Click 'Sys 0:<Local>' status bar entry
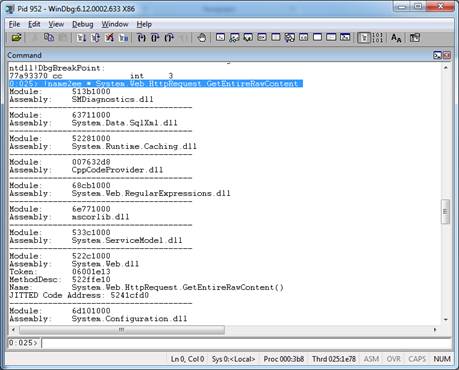This screenshot has width=459, height=370. [233, 359]
